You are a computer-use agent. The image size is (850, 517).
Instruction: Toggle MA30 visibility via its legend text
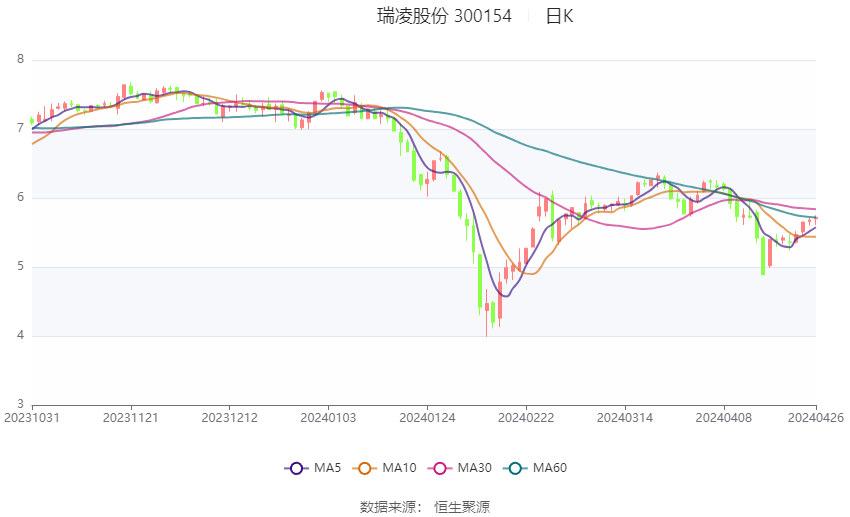pyautogui.click(x=475, y=468)
